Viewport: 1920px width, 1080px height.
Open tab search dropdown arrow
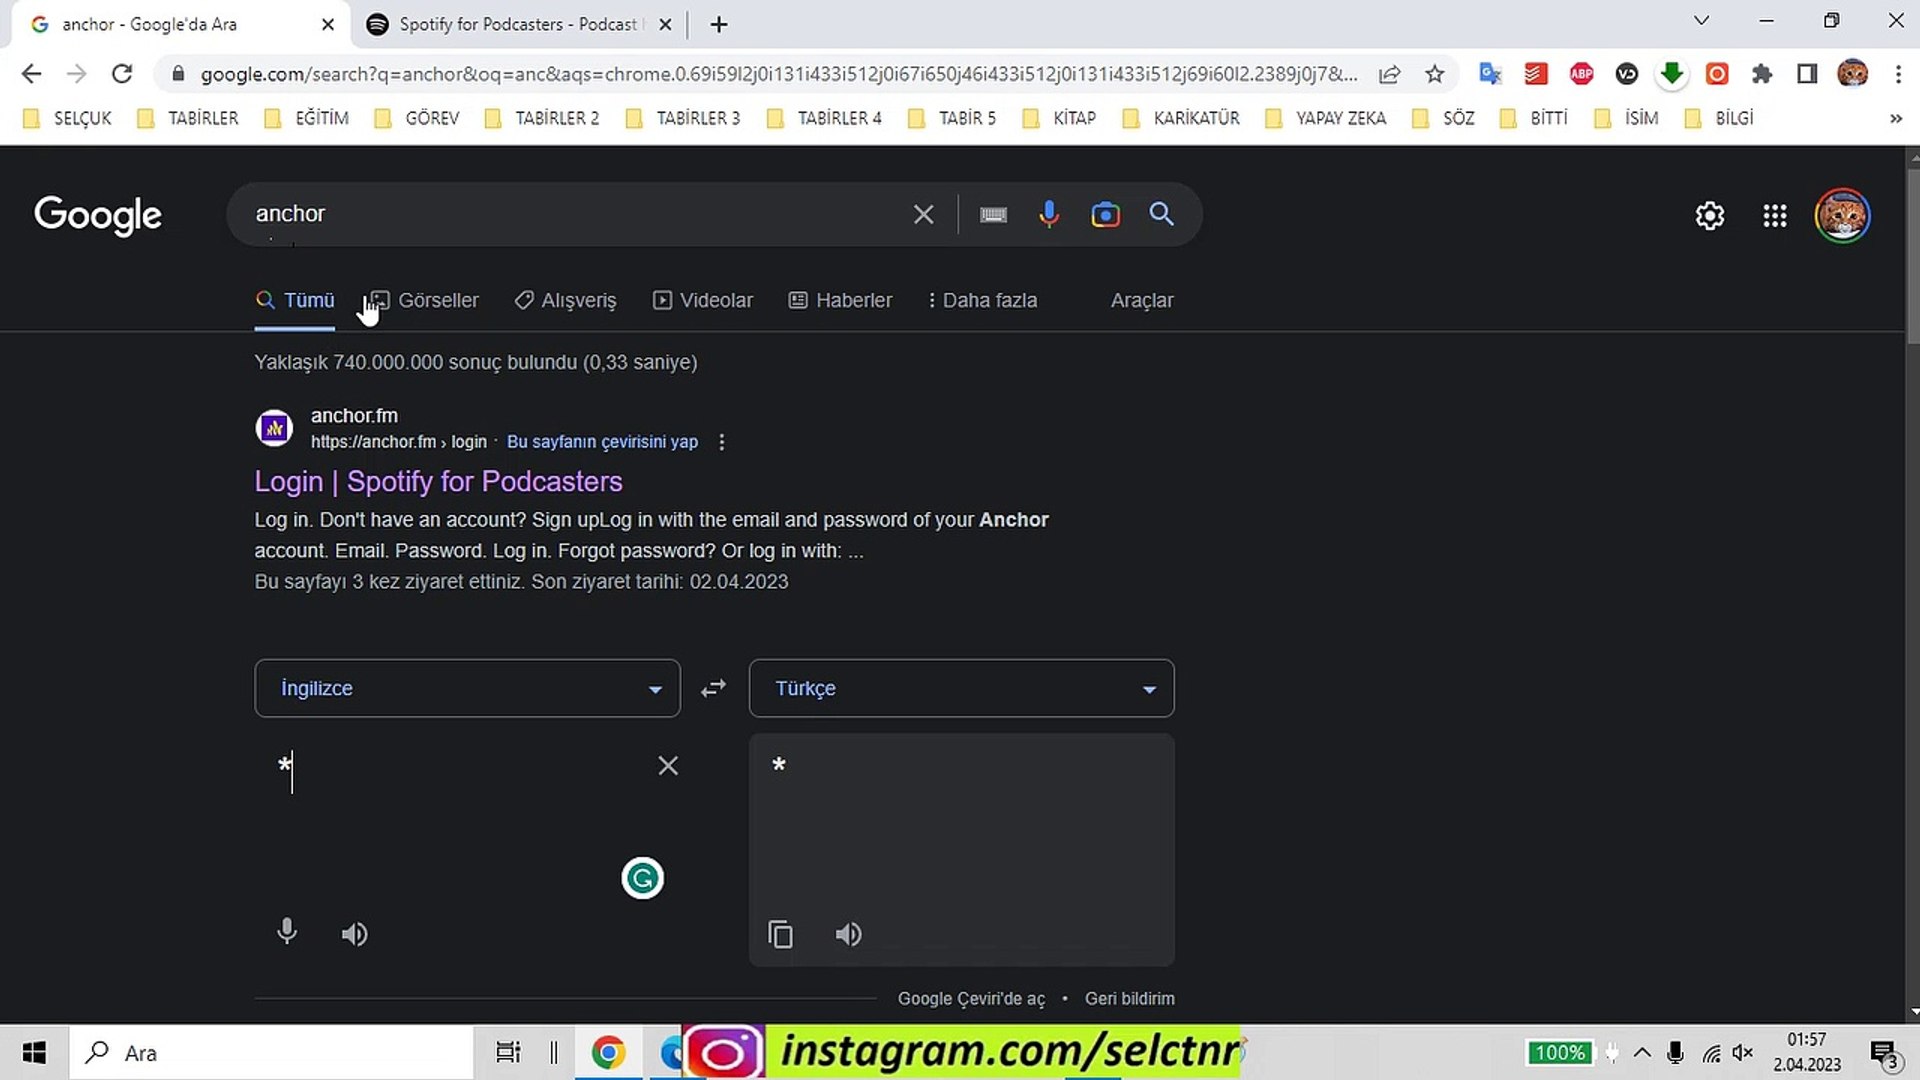[1701, 21]
